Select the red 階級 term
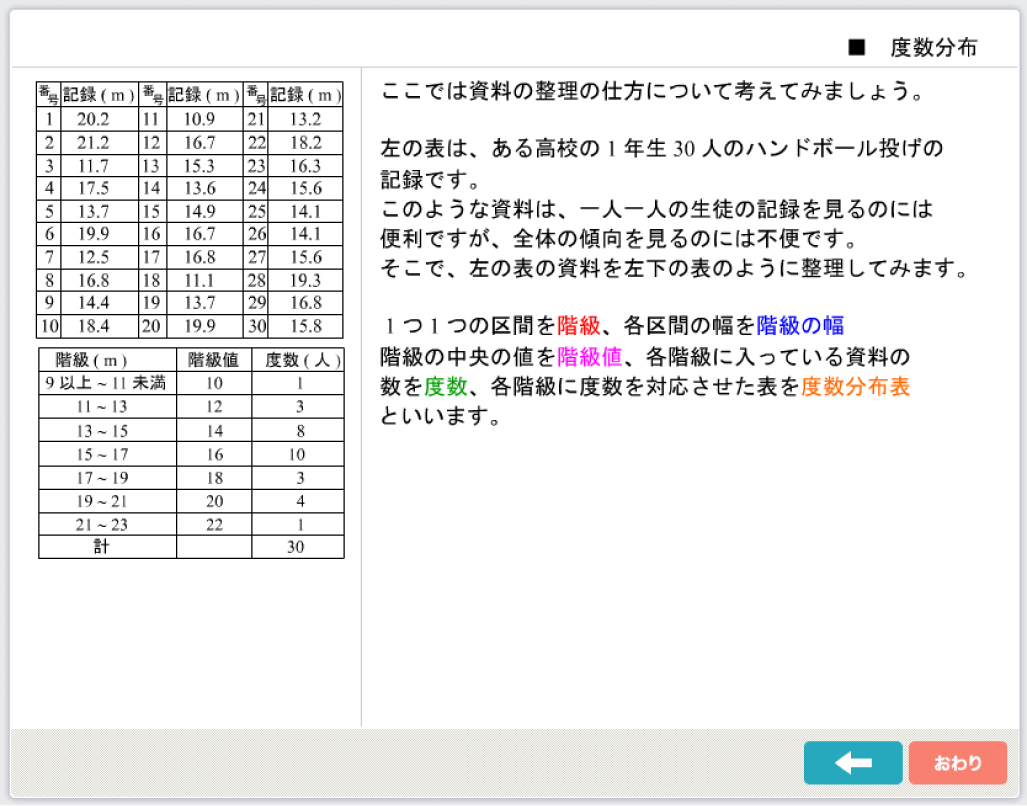1027x806 pixels. [x=579, y=325]
